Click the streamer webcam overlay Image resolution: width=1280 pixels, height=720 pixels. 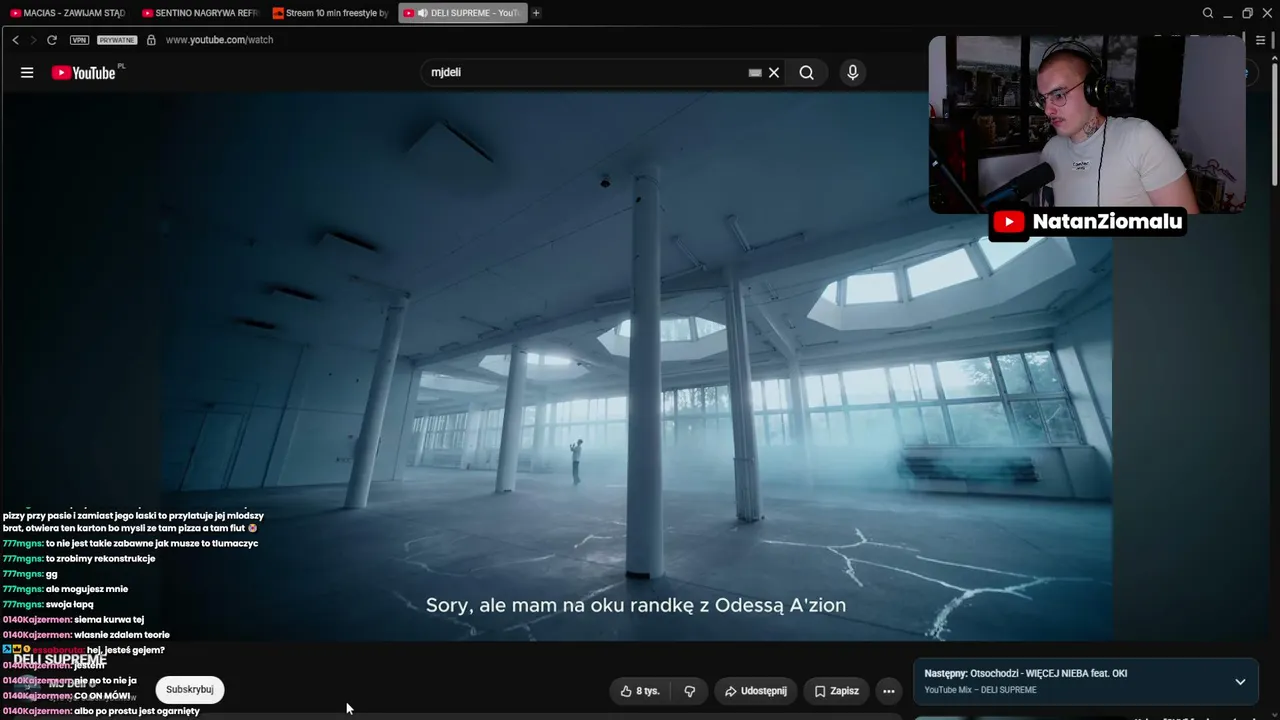pos(1087,125)
